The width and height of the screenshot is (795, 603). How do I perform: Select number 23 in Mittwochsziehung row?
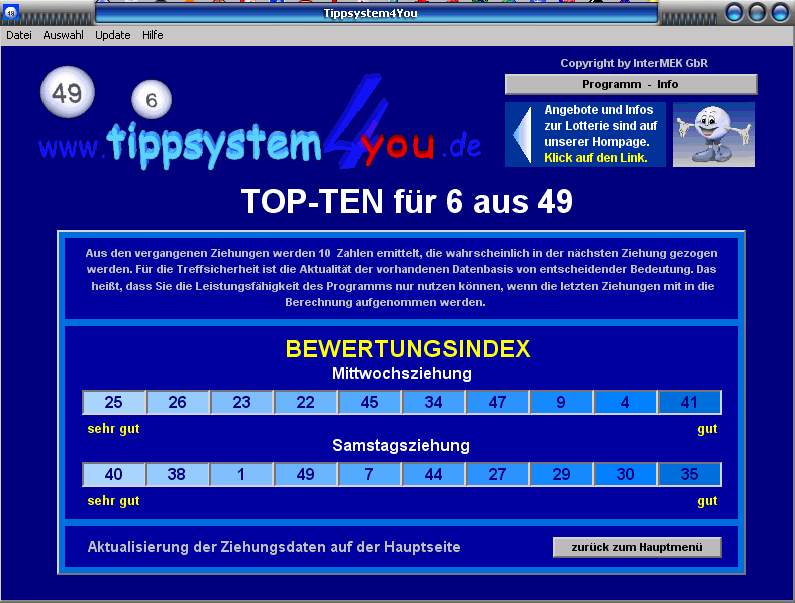[x=242, y=402]
